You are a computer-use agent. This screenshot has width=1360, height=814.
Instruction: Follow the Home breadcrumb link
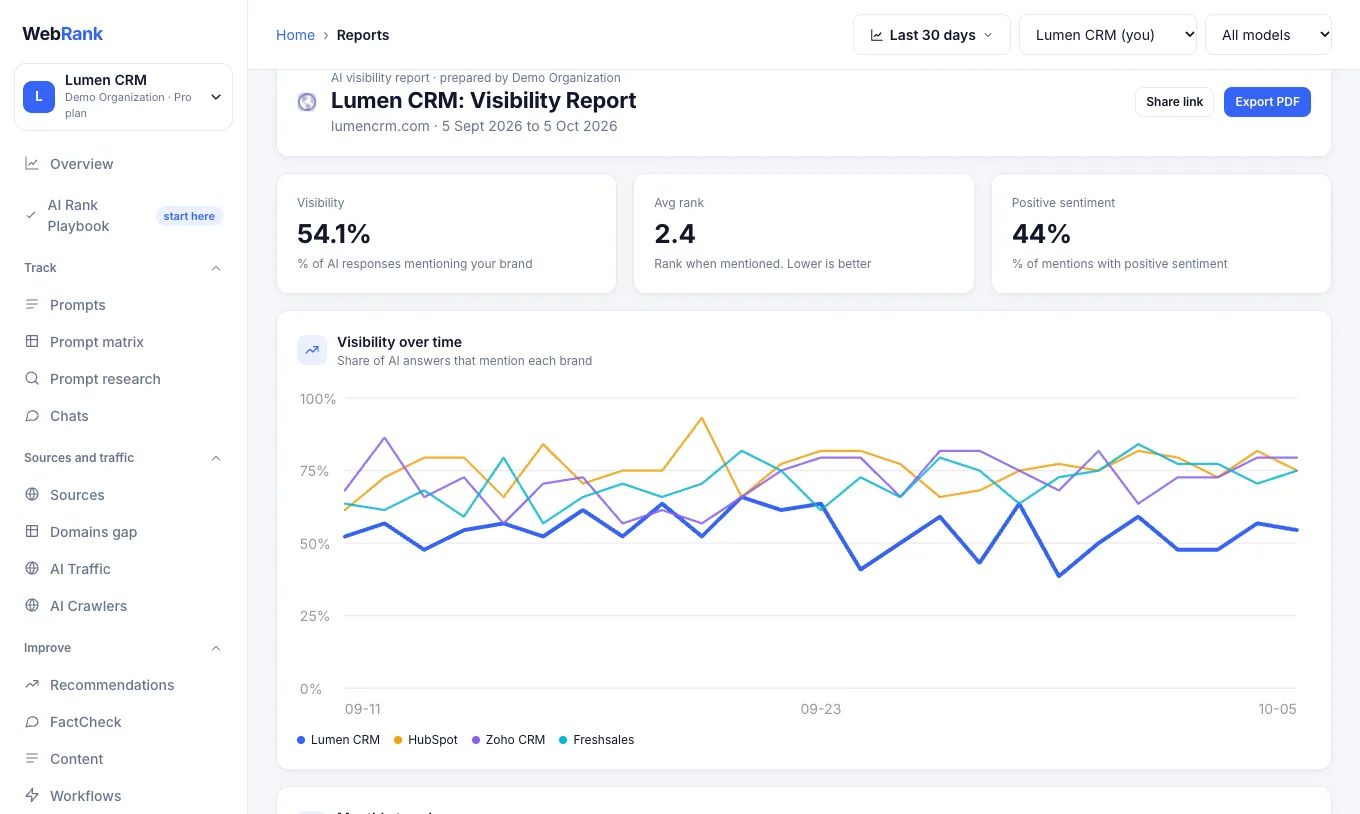[295, 35]
